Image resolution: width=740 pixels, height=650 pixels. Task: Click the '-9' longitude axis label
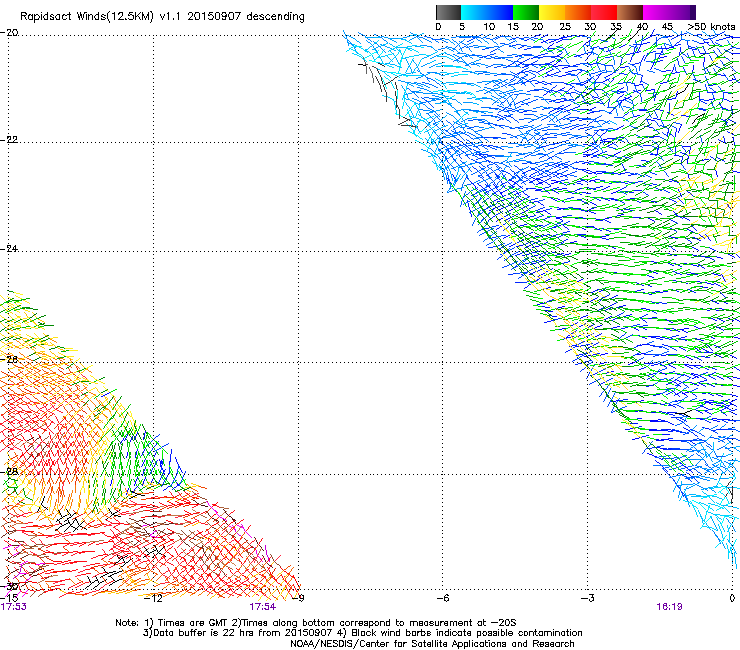pyautogui.click(x=298, y=598)
